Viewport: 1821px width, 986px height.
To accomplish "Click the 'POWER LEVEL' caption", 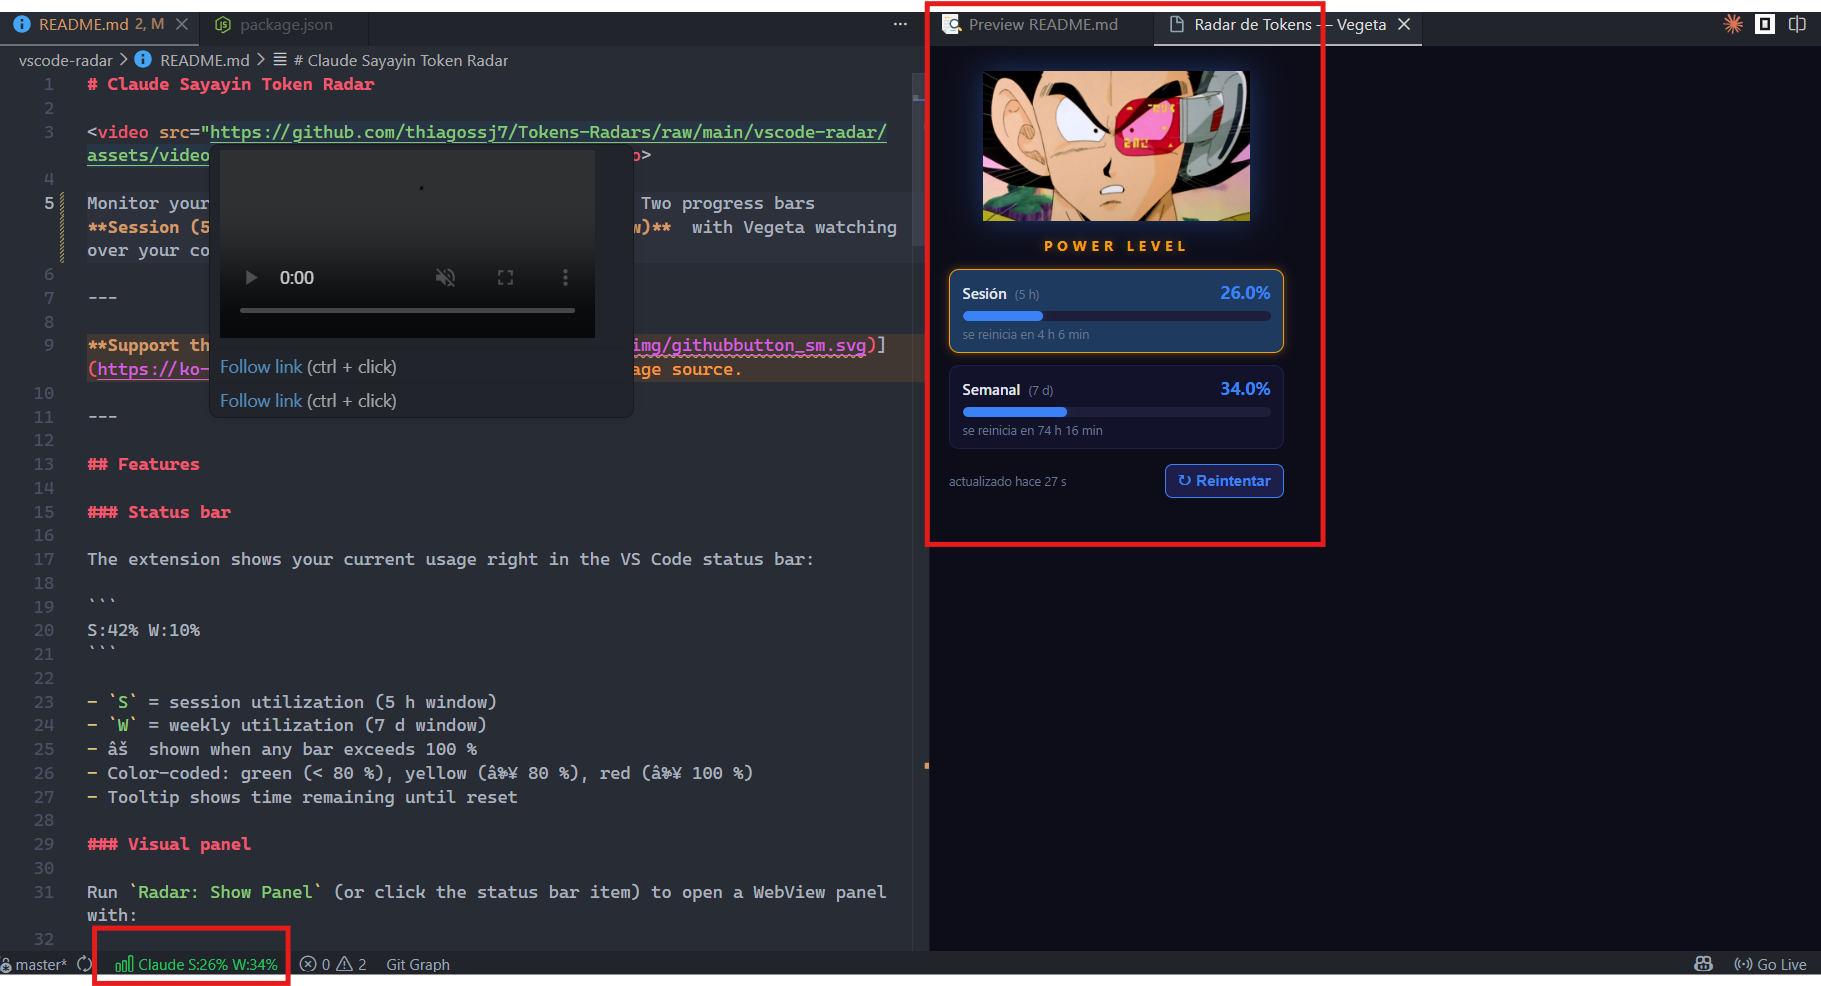I will (1116, 246).
